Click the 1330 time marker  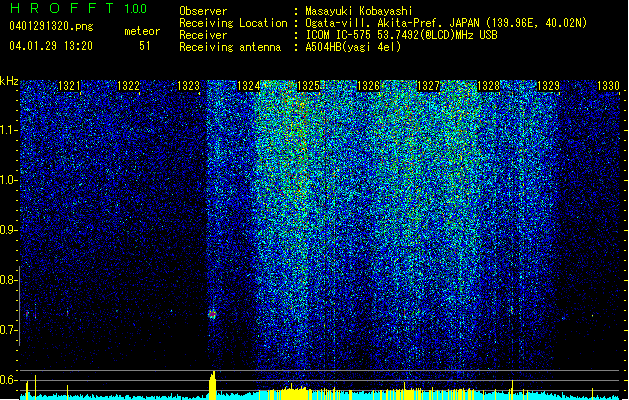coord(609,86)
